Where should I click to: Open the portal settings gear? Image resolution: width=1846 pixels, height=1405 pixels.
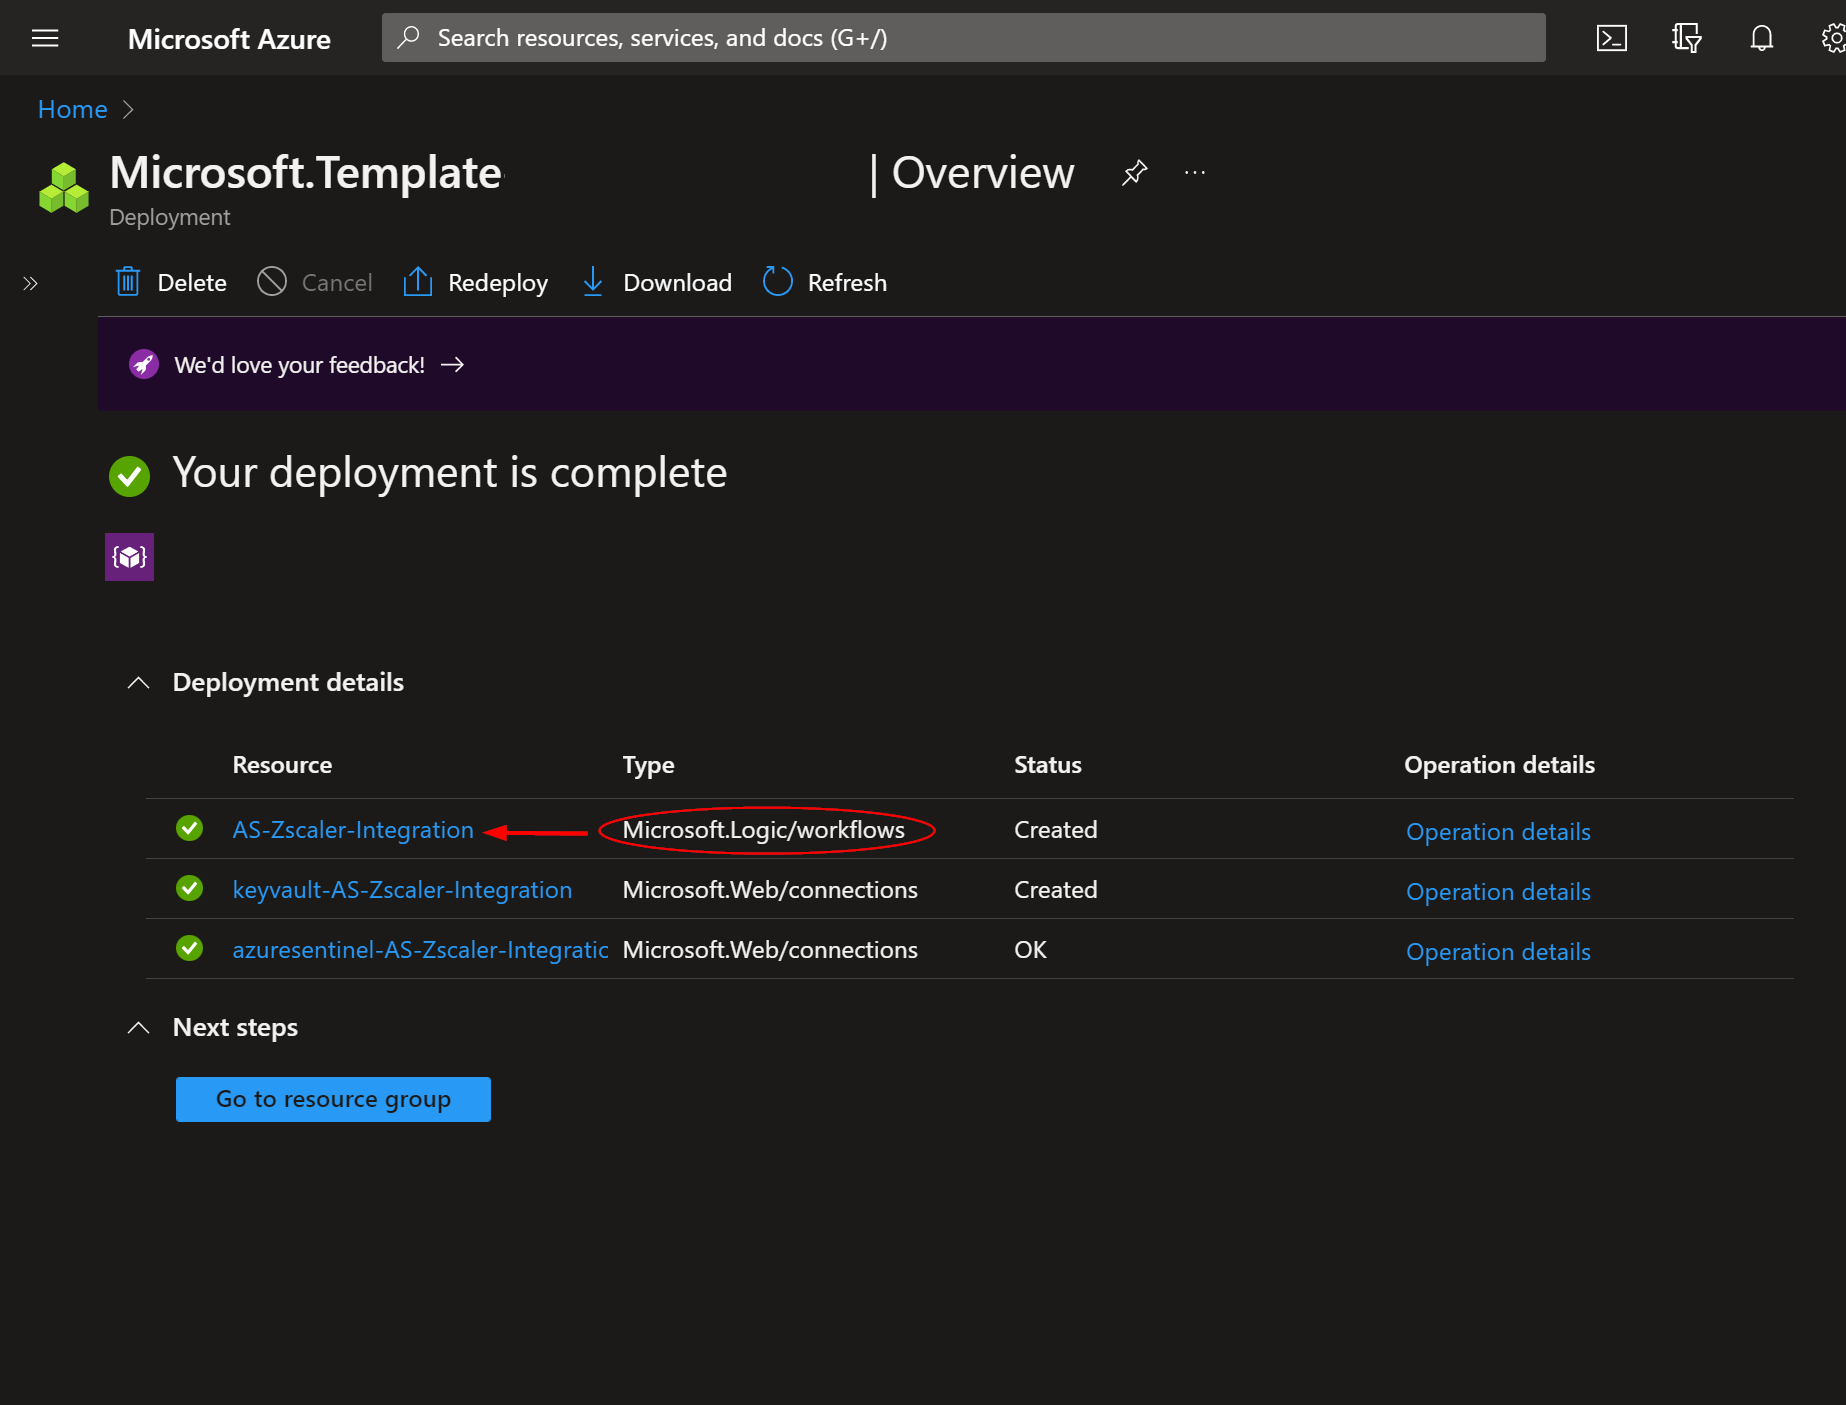tap(1834, 38)
